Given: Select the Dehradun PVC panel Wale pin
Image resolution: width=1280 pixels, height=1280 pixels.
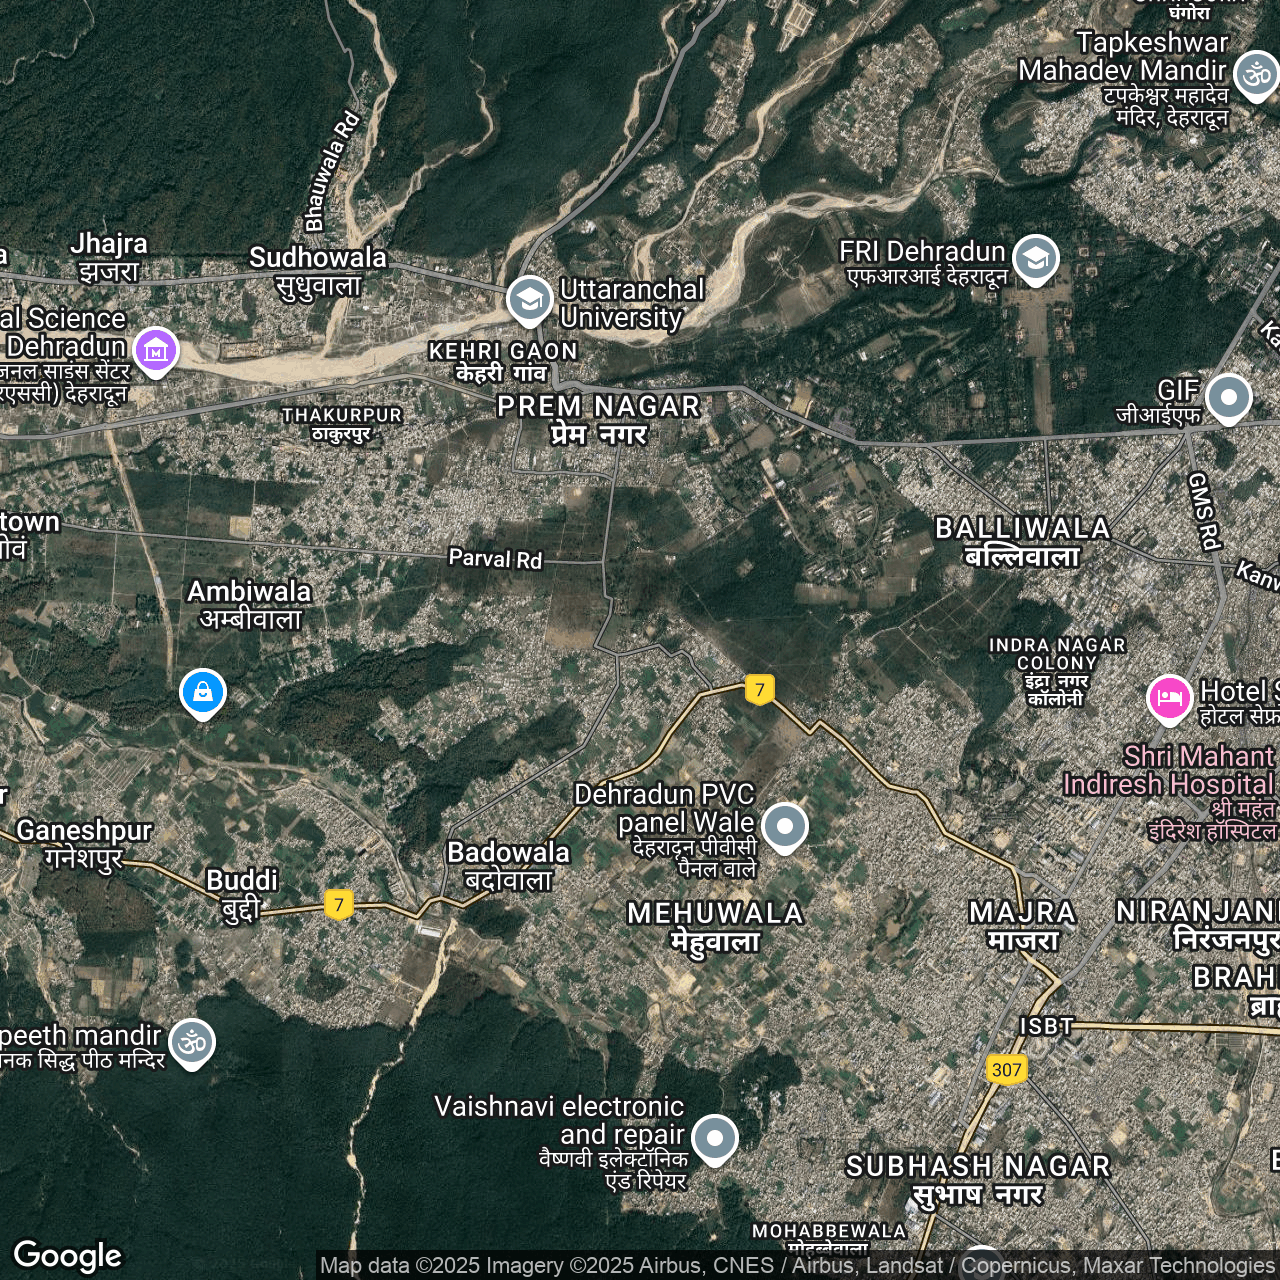Looking at the screenshot, I should click(785, 827).
